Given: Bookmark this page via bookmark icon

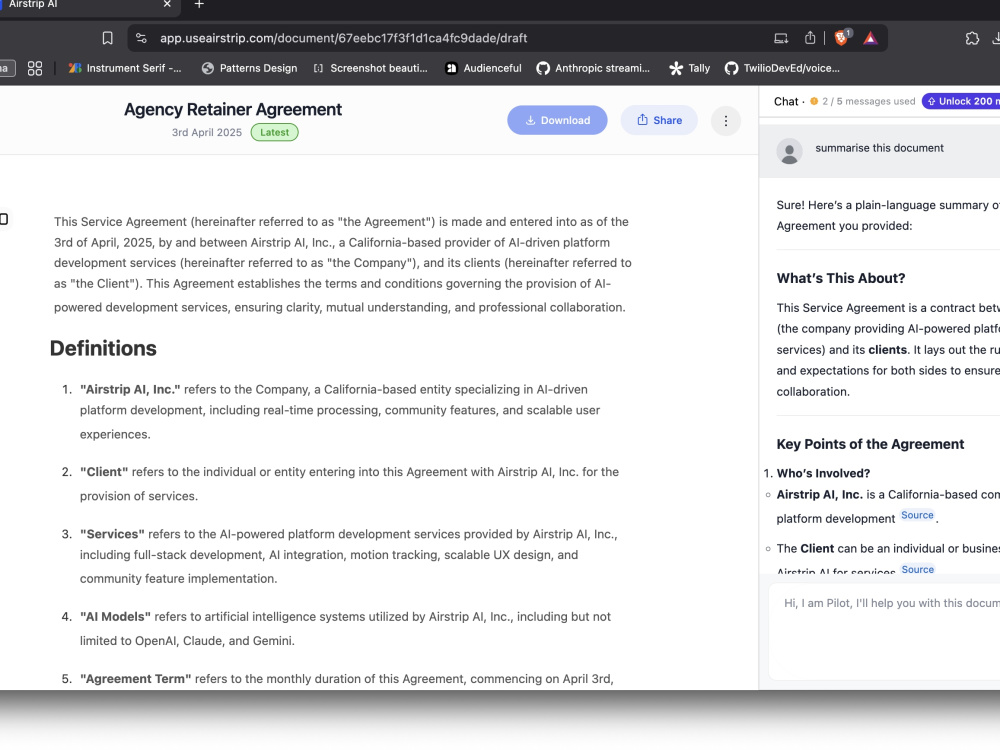Looking at the screenshot, I should coord(108,38).
